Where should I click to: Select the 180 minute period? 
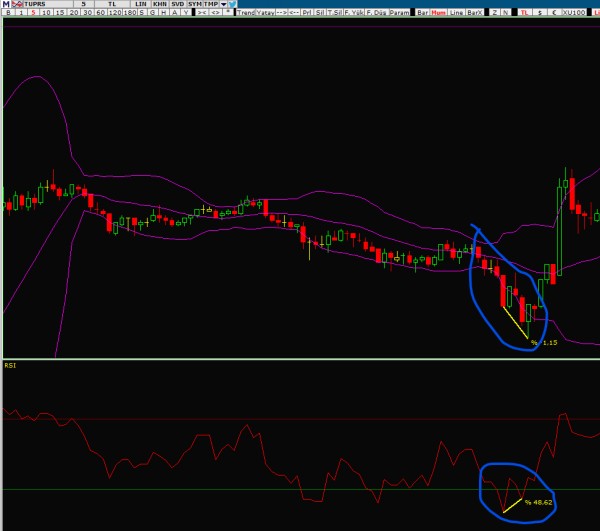pyautogui.click(x=130, y=13)
